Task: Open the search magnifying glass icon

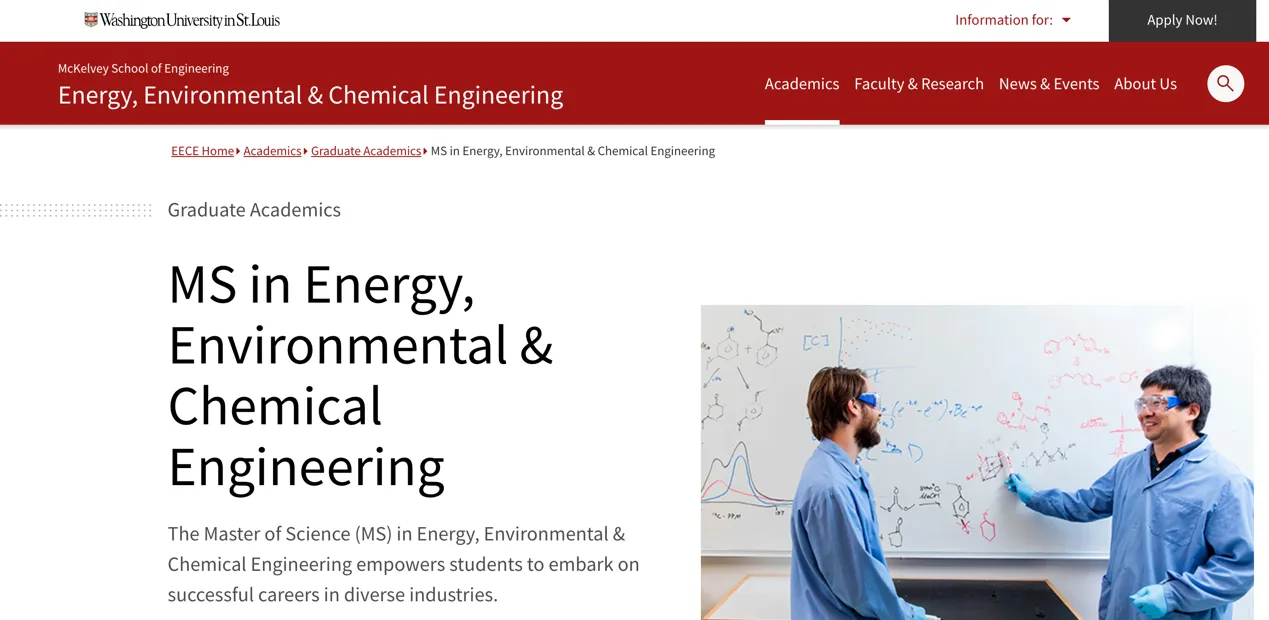Action: [1225, 84]
